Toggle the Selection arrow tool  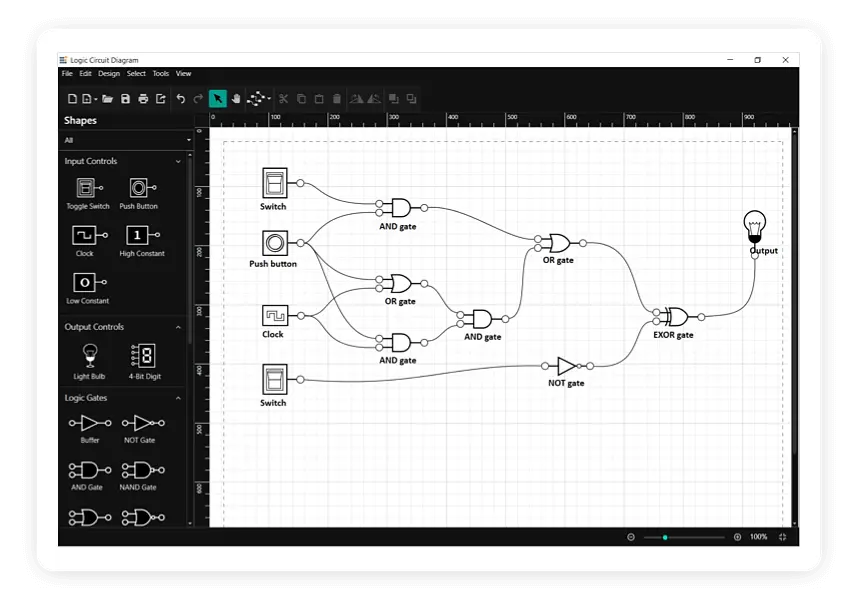[x=217, y=99]
